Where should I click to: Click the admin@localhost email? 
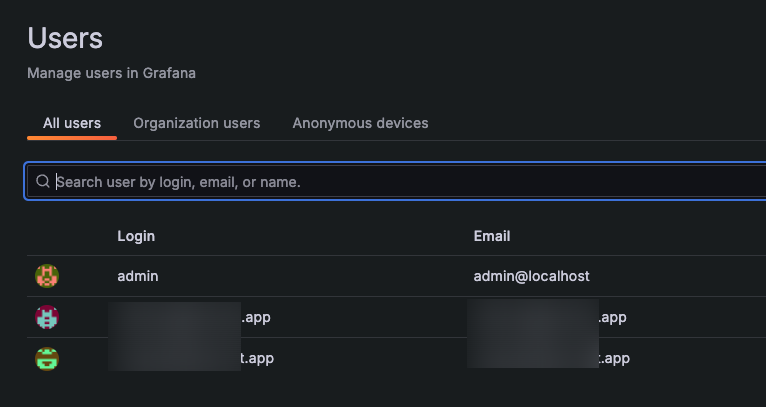(x=538, y=276)
